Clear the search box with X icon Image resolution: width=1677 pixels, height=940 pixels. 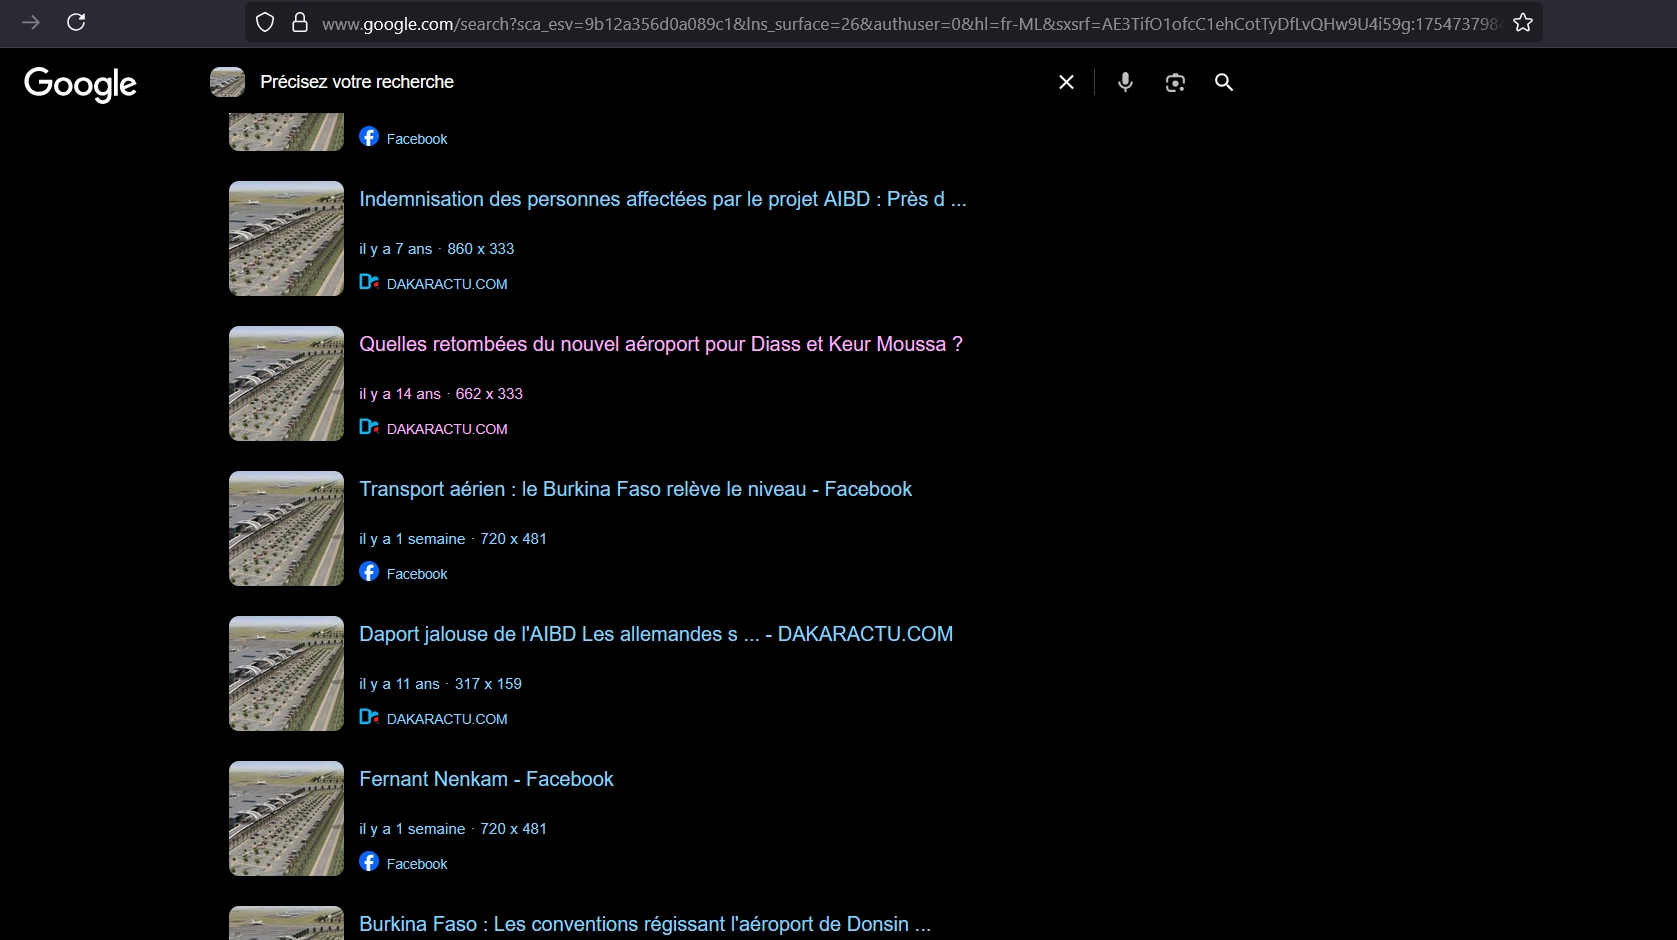[x=1066, y=82]
